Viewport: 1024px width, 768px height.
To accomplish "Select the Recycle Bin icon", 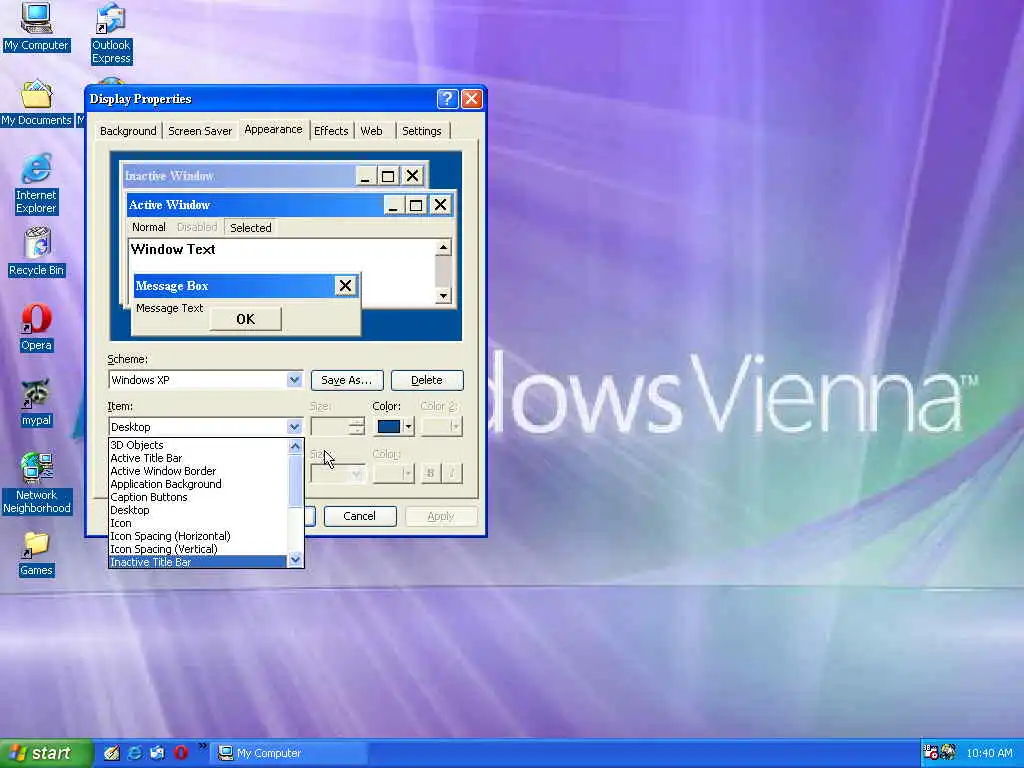I will tap(36, 252).
